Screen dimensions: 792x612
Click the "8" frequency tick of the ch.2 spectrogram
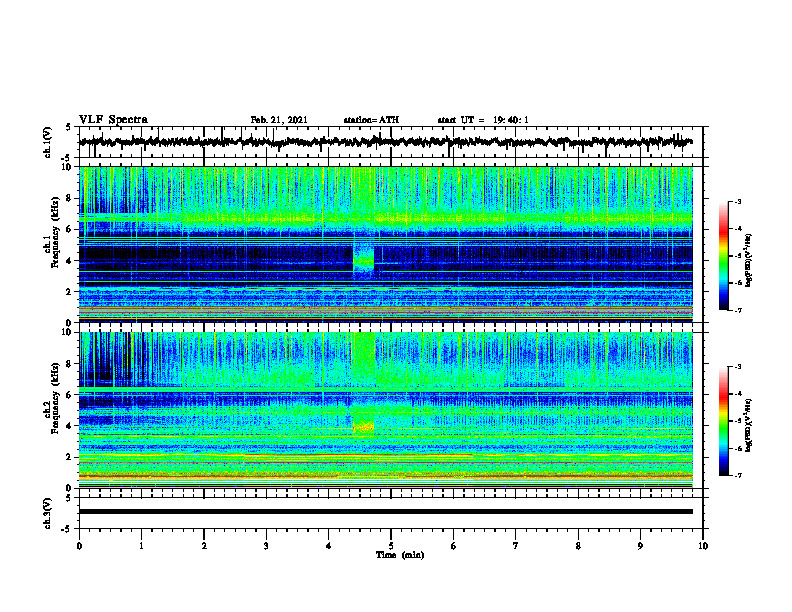[x=71, y=364]
